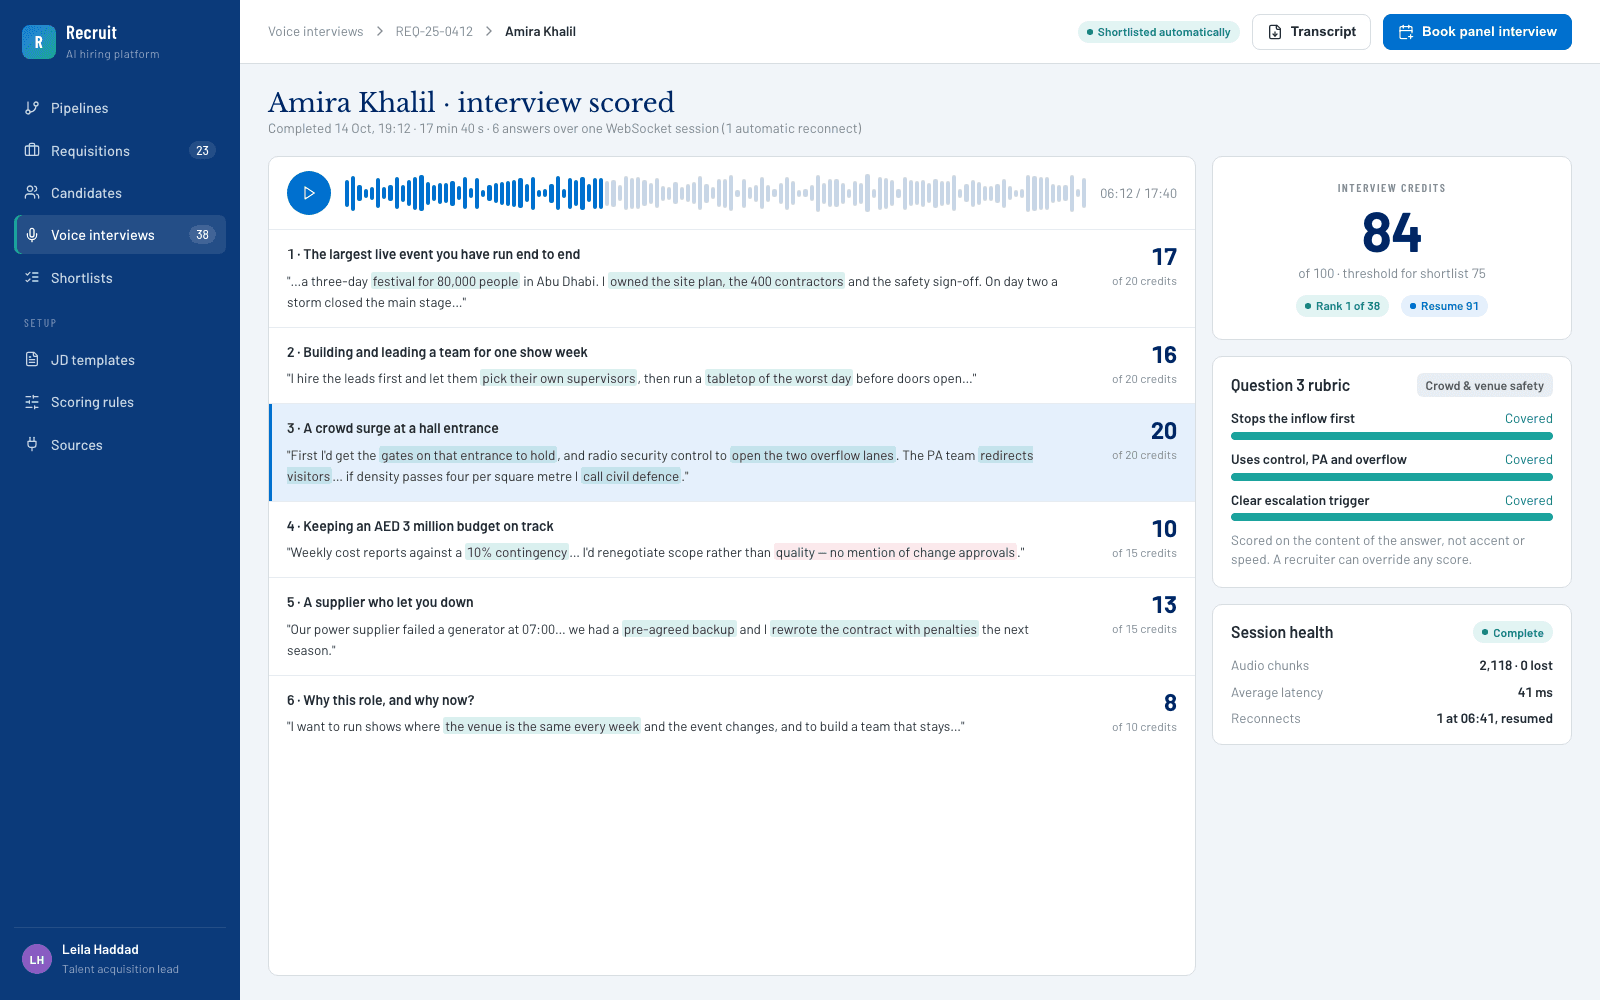Click the Scoring rules sliders icon
This screenshot has width=1600, height=1000.
tap(32, 402)
